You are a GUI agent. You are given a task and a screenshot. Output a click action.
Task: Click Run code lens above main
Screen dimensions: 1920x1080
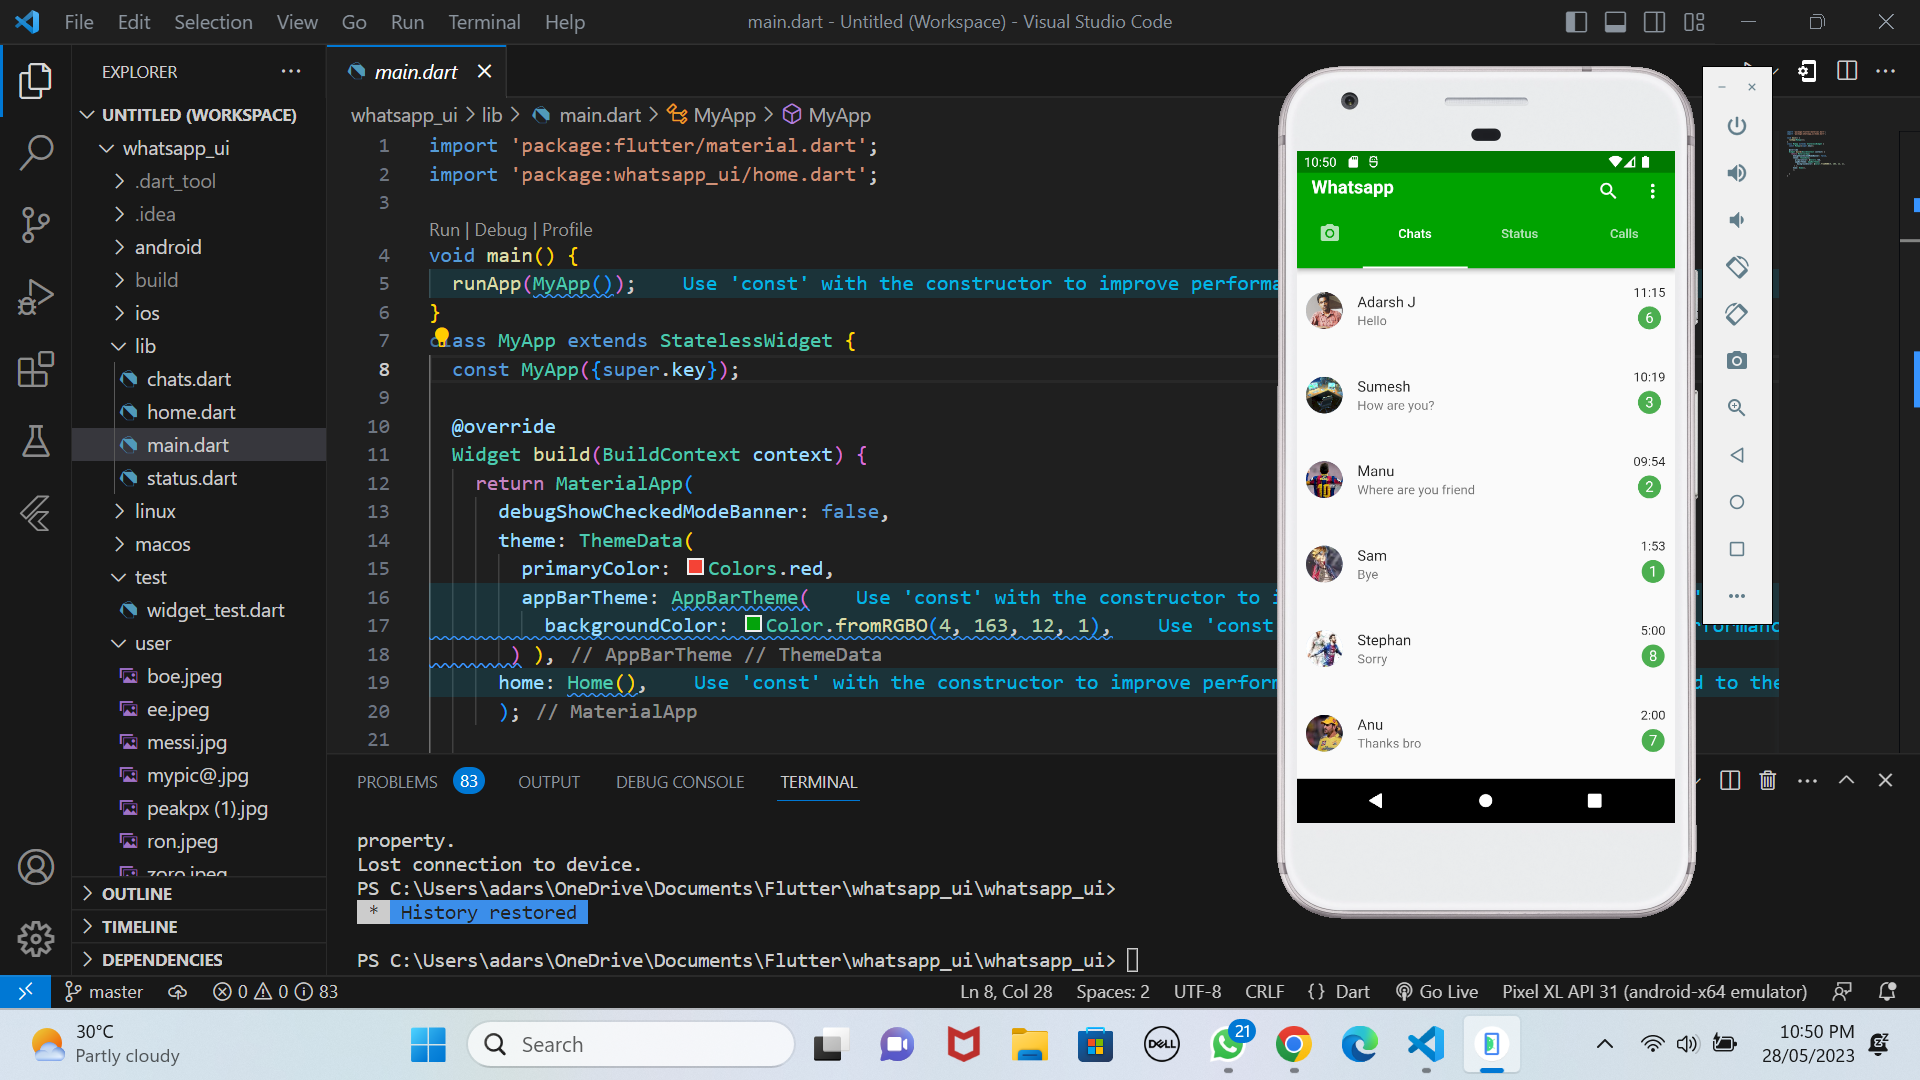444,230
